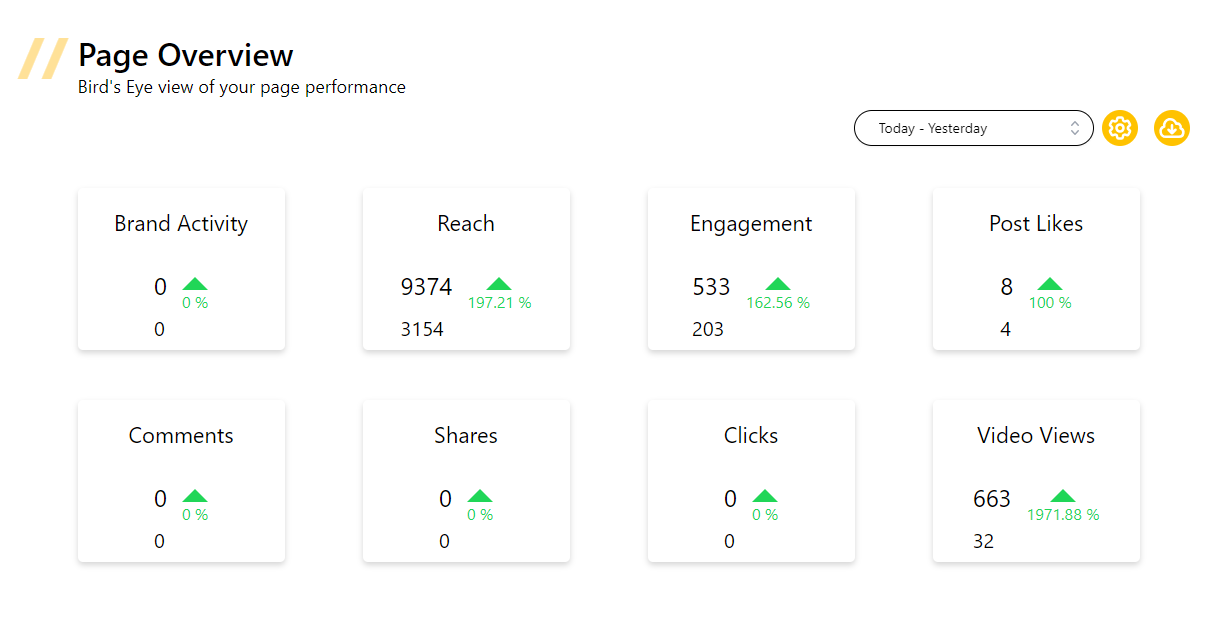Select the Comments card heading
This screenshot has height=644, width=1220.
pyautogui.click(x=181, y=436)
